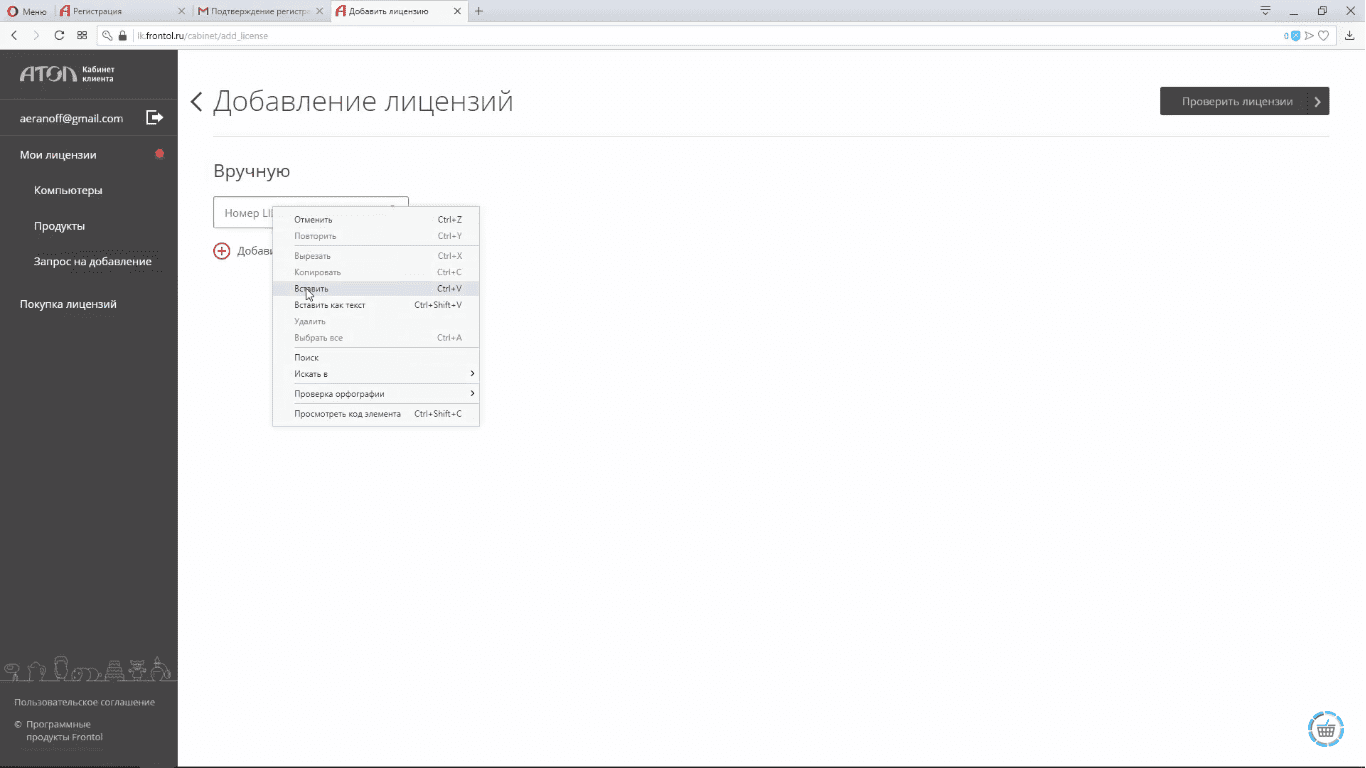Image resolution: width=1366 pixels, height=768 pixels.
Task: Click the red plus add-license icon
Action: (222, 251)
